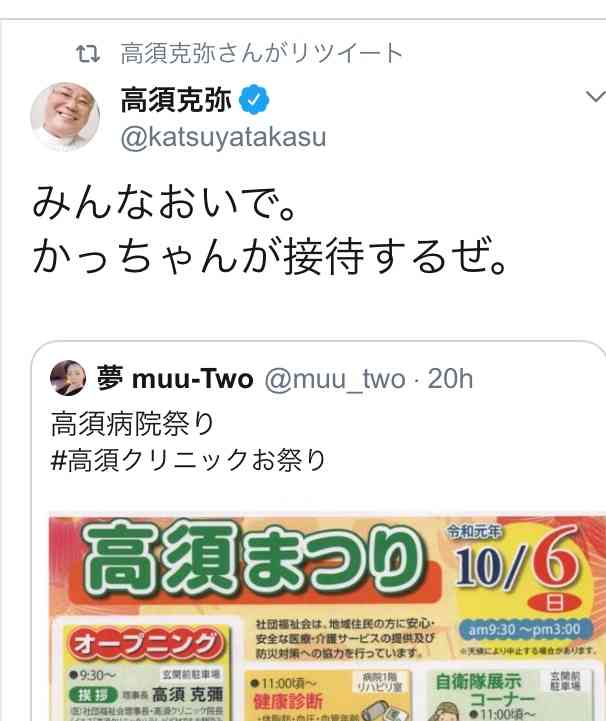The width and height of the screenshot is (606, 721).
Task: Click かっちゃんが接待するぜ。 text line
Action: click(x=270, y=255)
